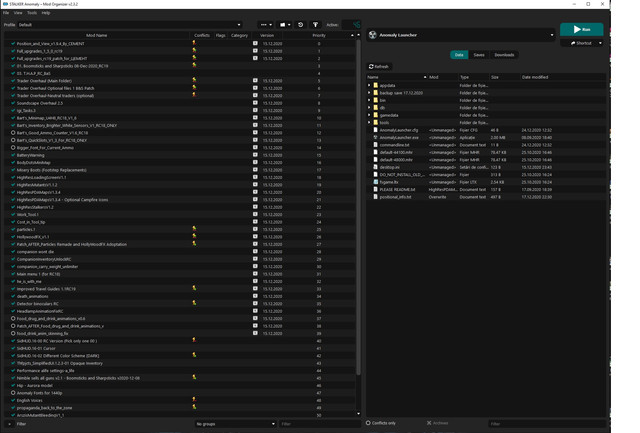The image size is (640, 433).
Task: Open the Help menu
Action: point(46,13)
